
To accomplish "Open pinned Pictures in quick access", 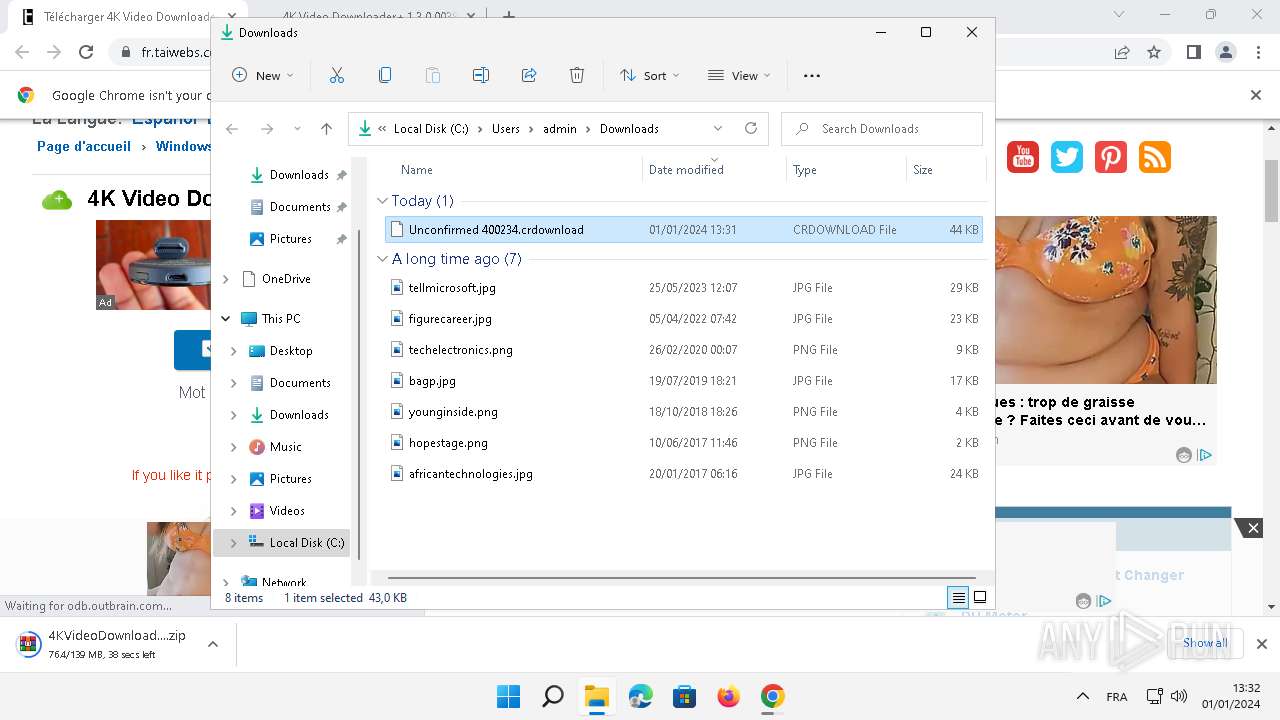I will pos(290,239).
